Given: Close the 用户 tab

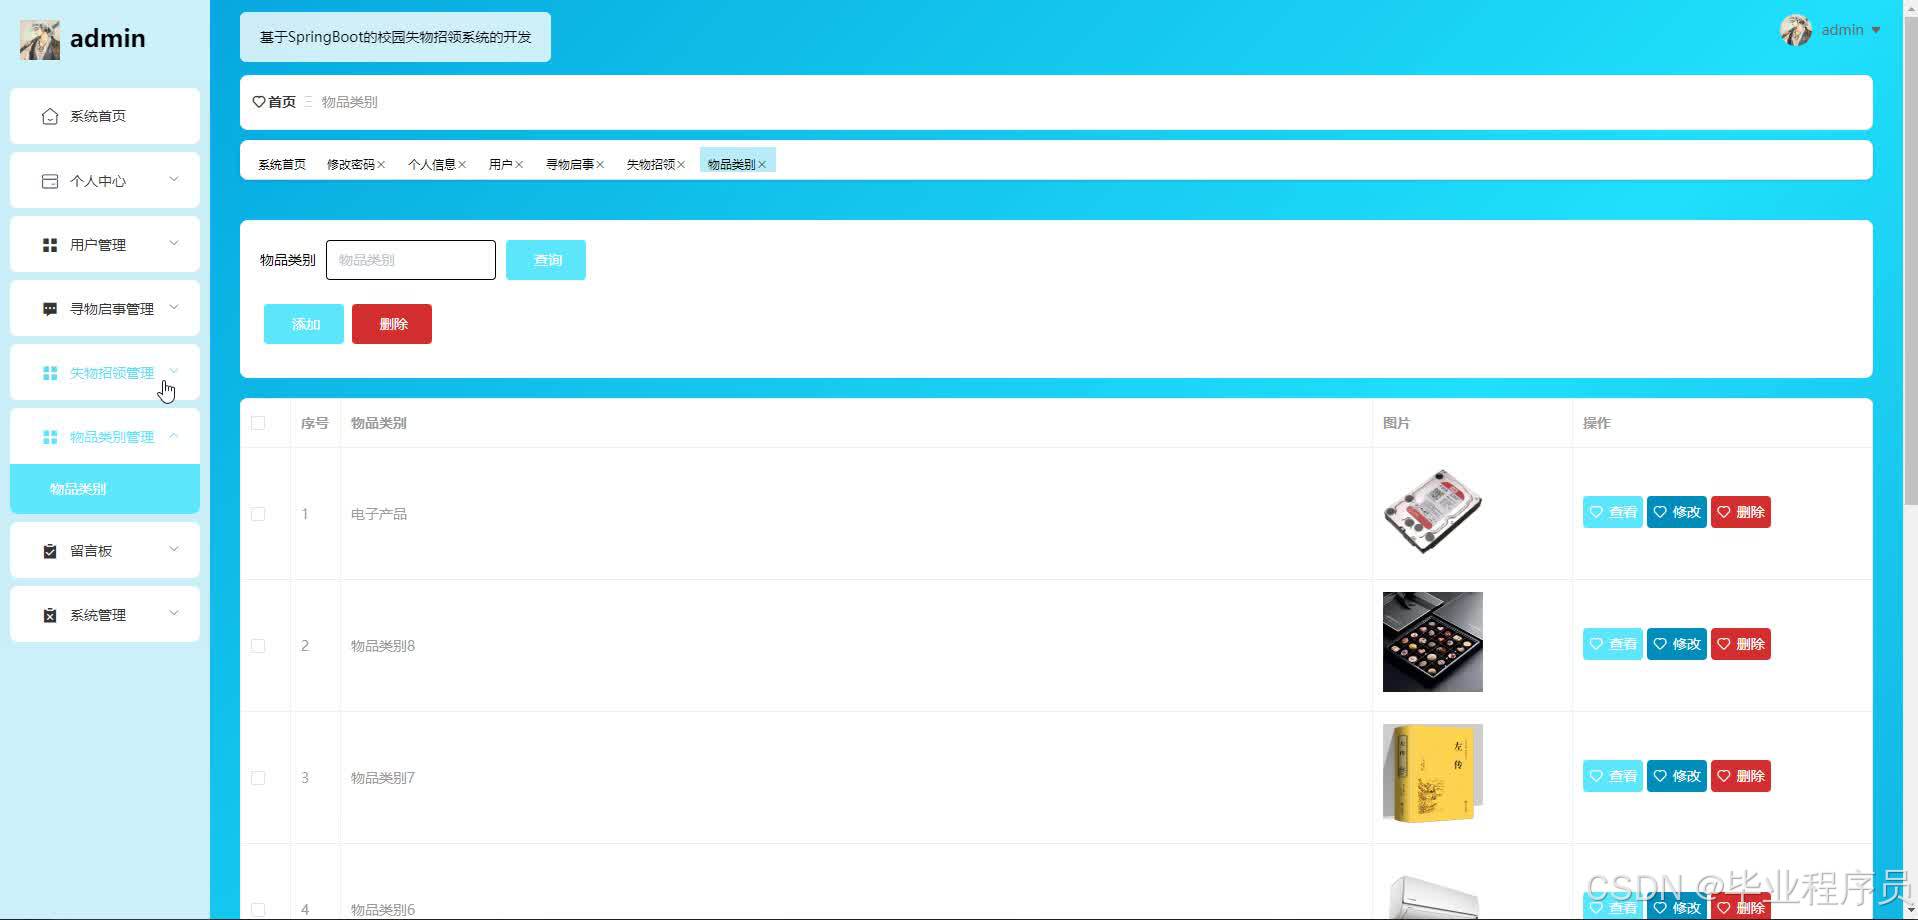Looking at the screenshot, I should [x=519, y=165].
